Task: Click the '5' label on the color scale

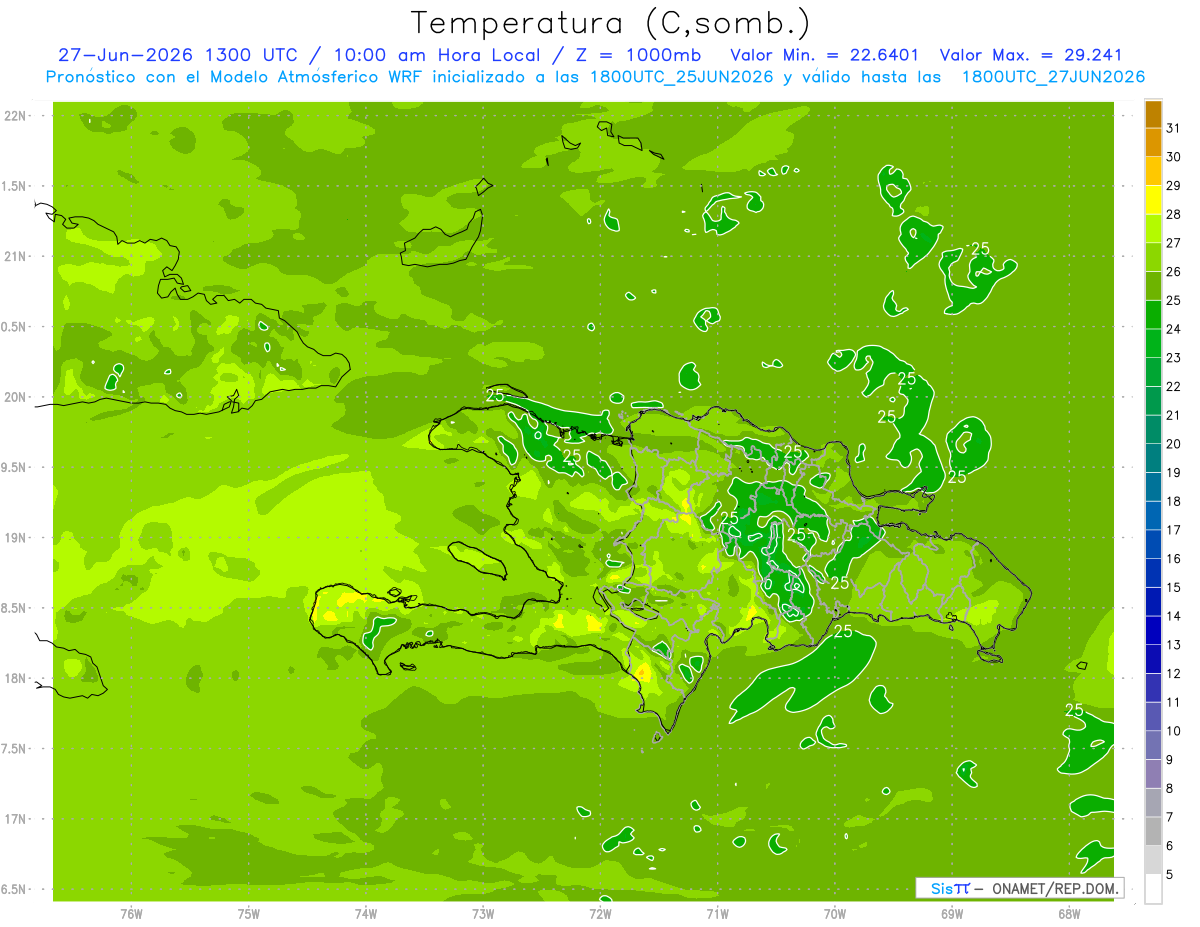Action: pyautogui.click(x=1170, y=874)
